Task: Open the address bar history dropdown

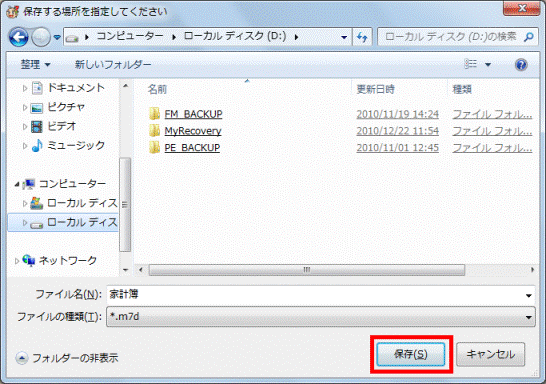Action: [x=344, y=37]
